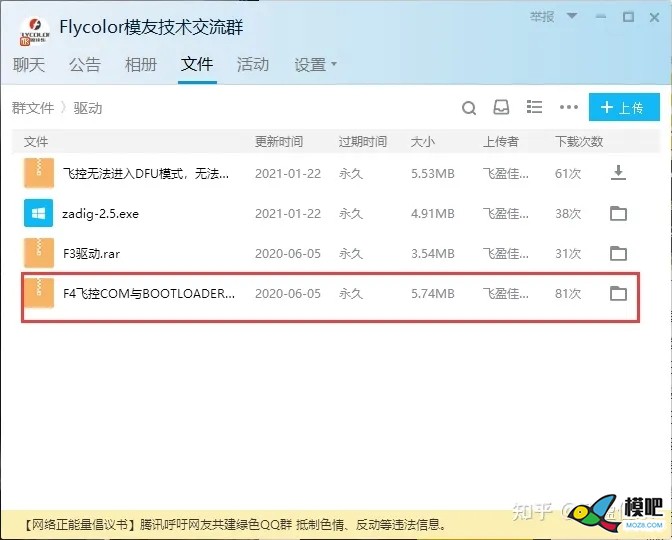This screenshot has height=540, width=672.
Task: Click archive icon of F3驱动.rar
Action: (x=39, y=253)
